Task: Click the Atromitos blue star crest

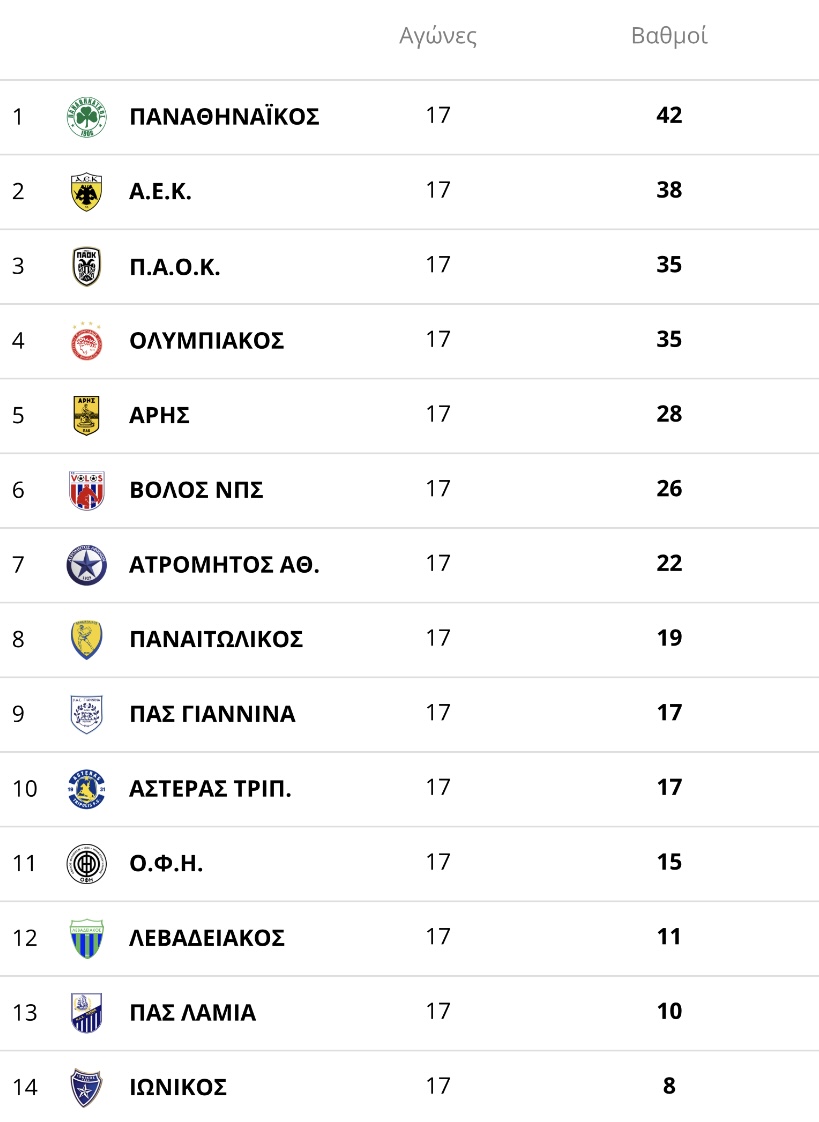Action: [x=87, y=565]
